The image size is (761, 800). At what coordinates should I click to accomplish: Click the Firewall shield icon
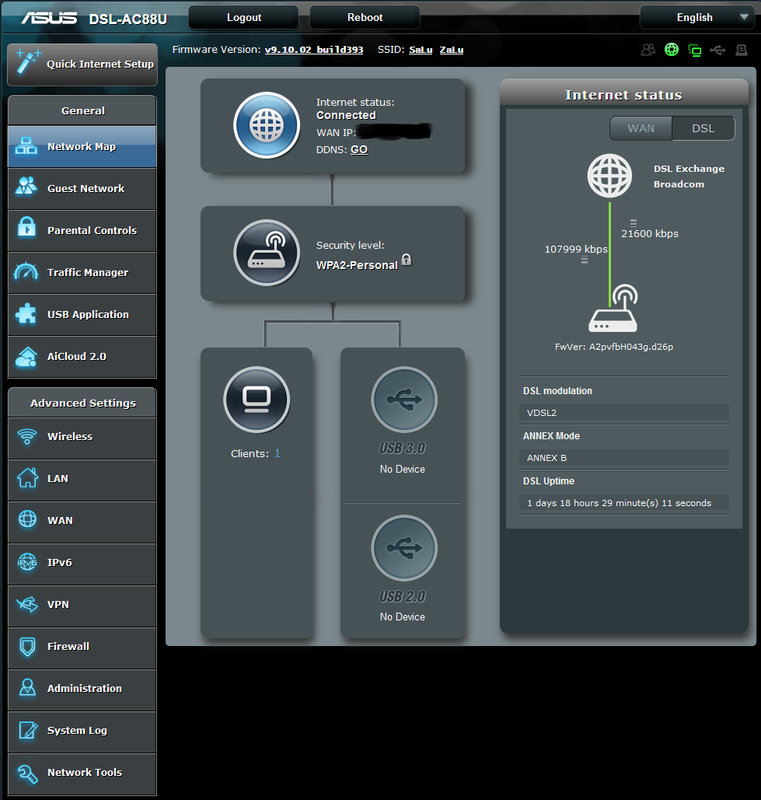28,647
